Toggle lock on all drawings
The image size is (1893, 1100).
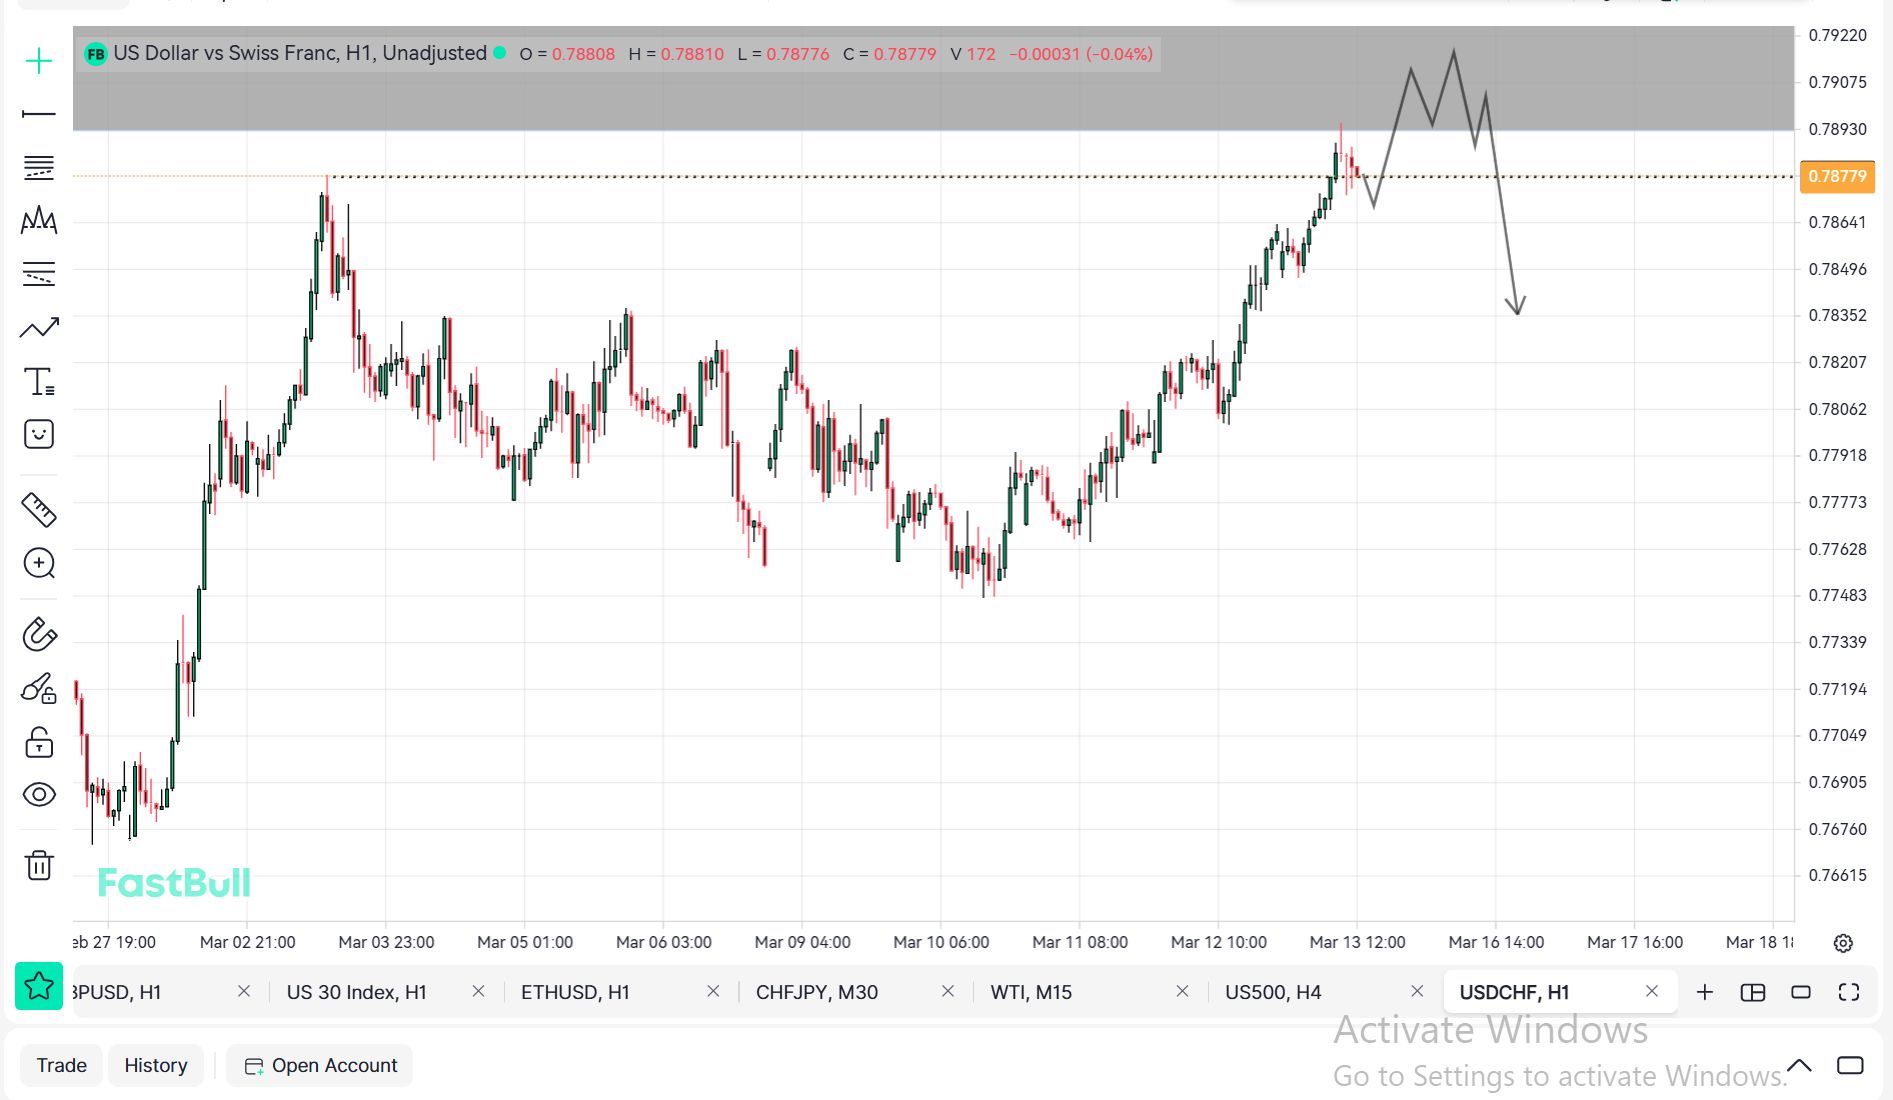click(x=39, y=742)
